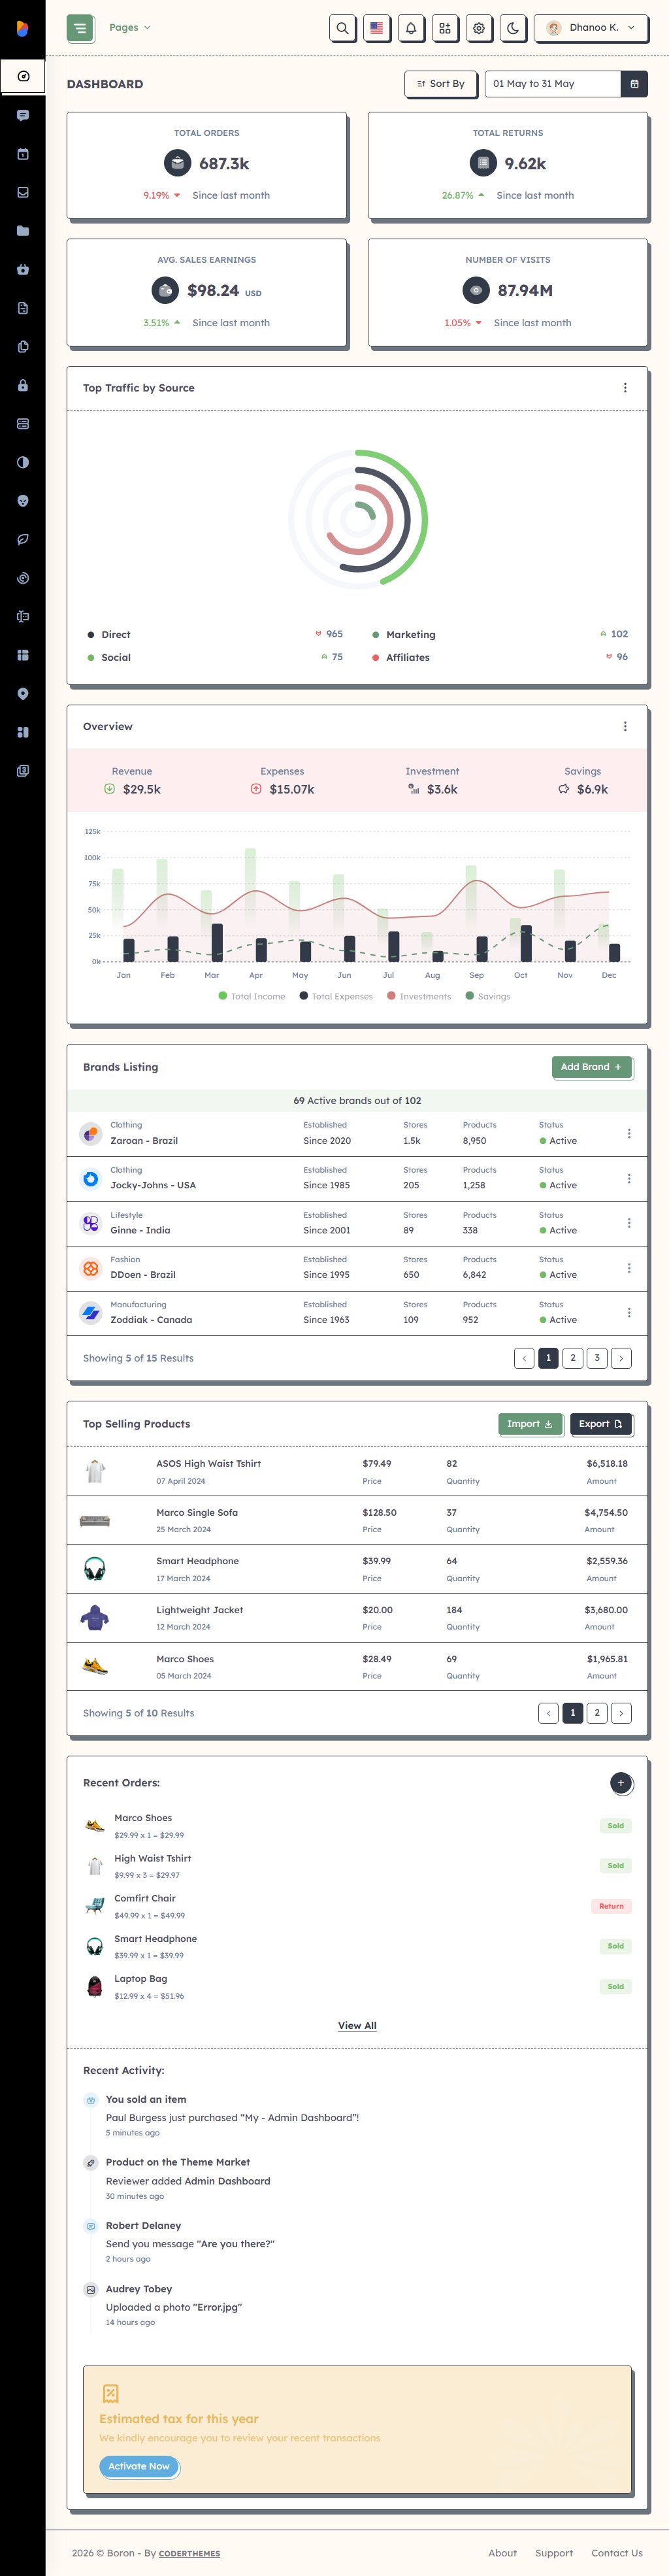669x2576 pixels.
Task: Open the CODERTHEMES footer link
Action: [189, 2553]
